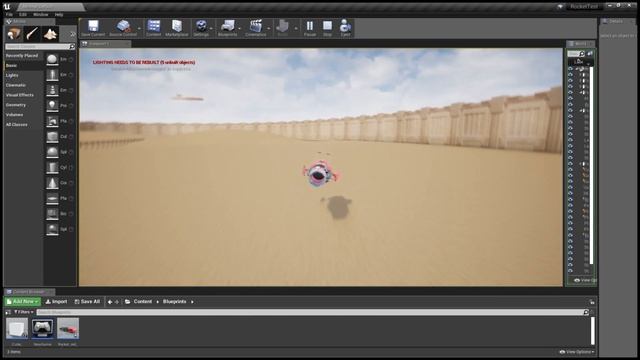Viewport: 640px width, 360px height.
Task: Open the Blueprints dropdown arrow
Action: (239, 29)
